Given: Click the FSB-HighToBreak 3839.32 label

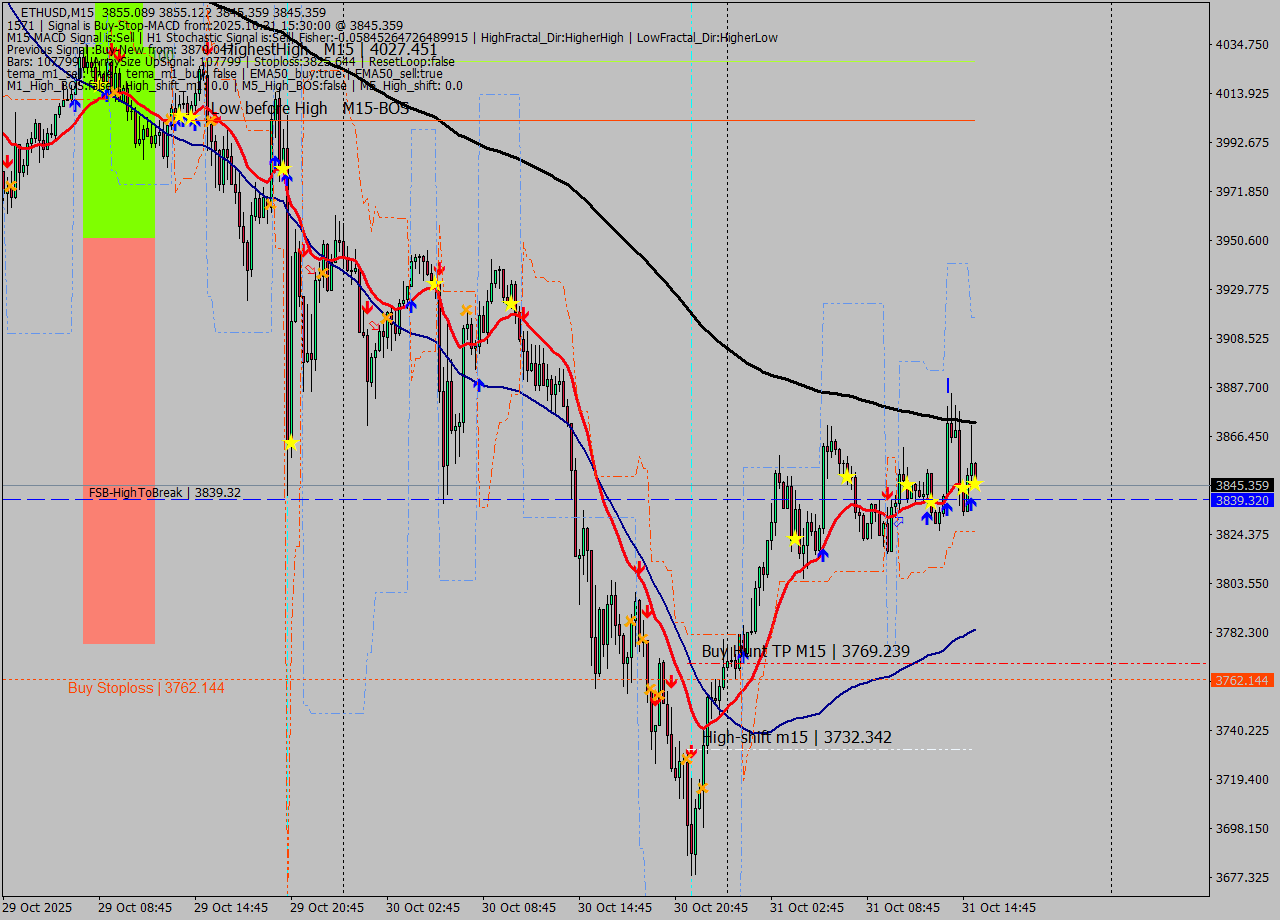Looking at the screenshot, I should coord(164,493).
